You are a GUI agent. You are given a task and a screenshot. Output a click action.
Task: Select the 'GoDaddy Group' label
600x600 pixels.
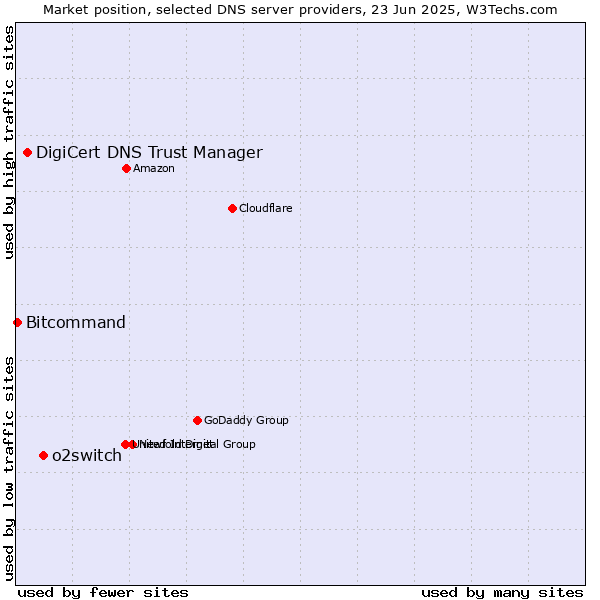(246, 420)
